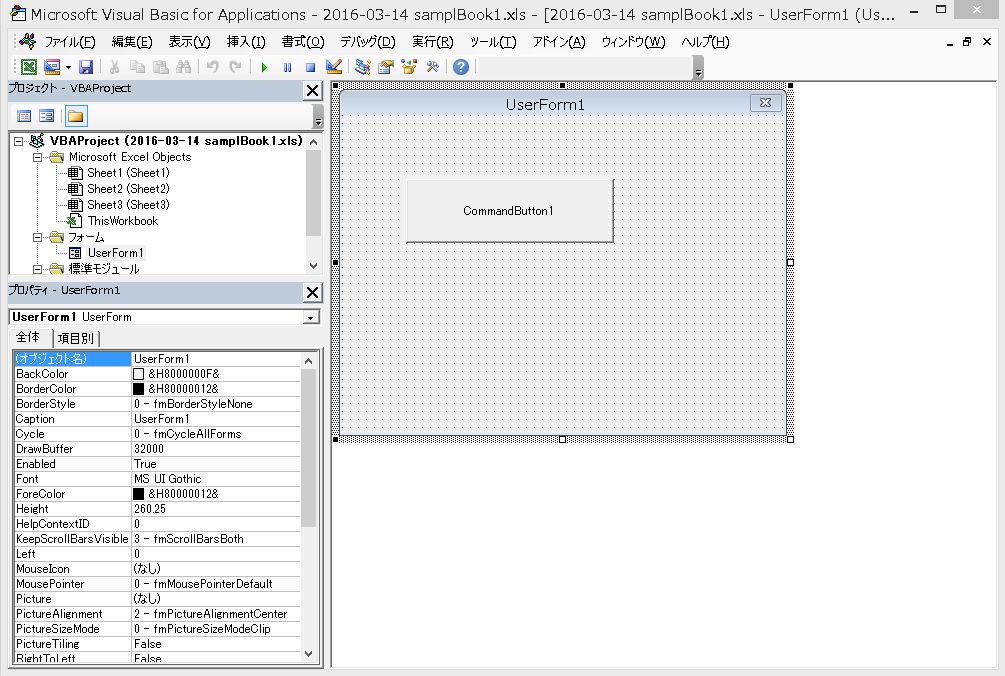Viewport: 1005px width, 676px height.
Task: Click the Insert UserForm toolbar icon
Action: [52, 67]
